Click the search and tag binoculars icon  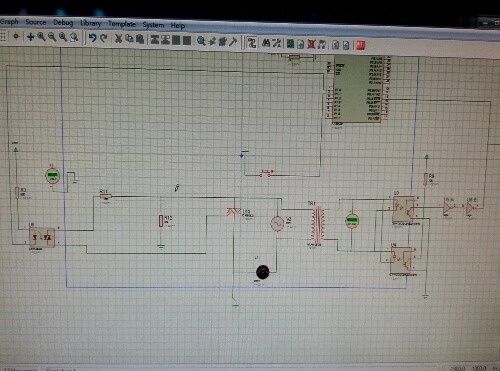click(266, 43)
